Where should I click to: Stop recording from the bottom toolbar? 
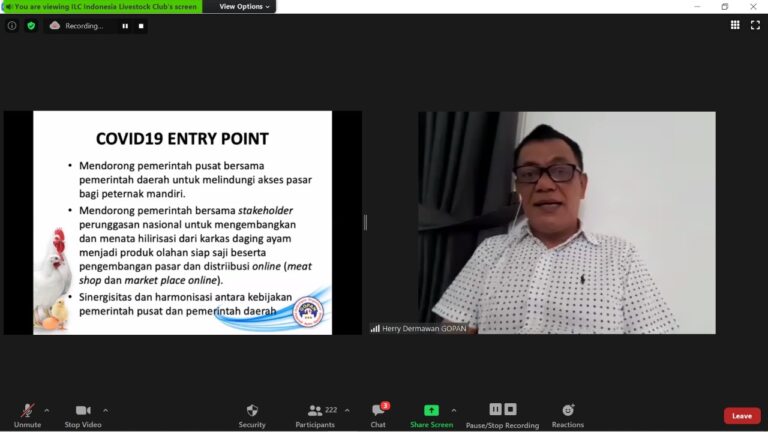[x=511, y=409]
